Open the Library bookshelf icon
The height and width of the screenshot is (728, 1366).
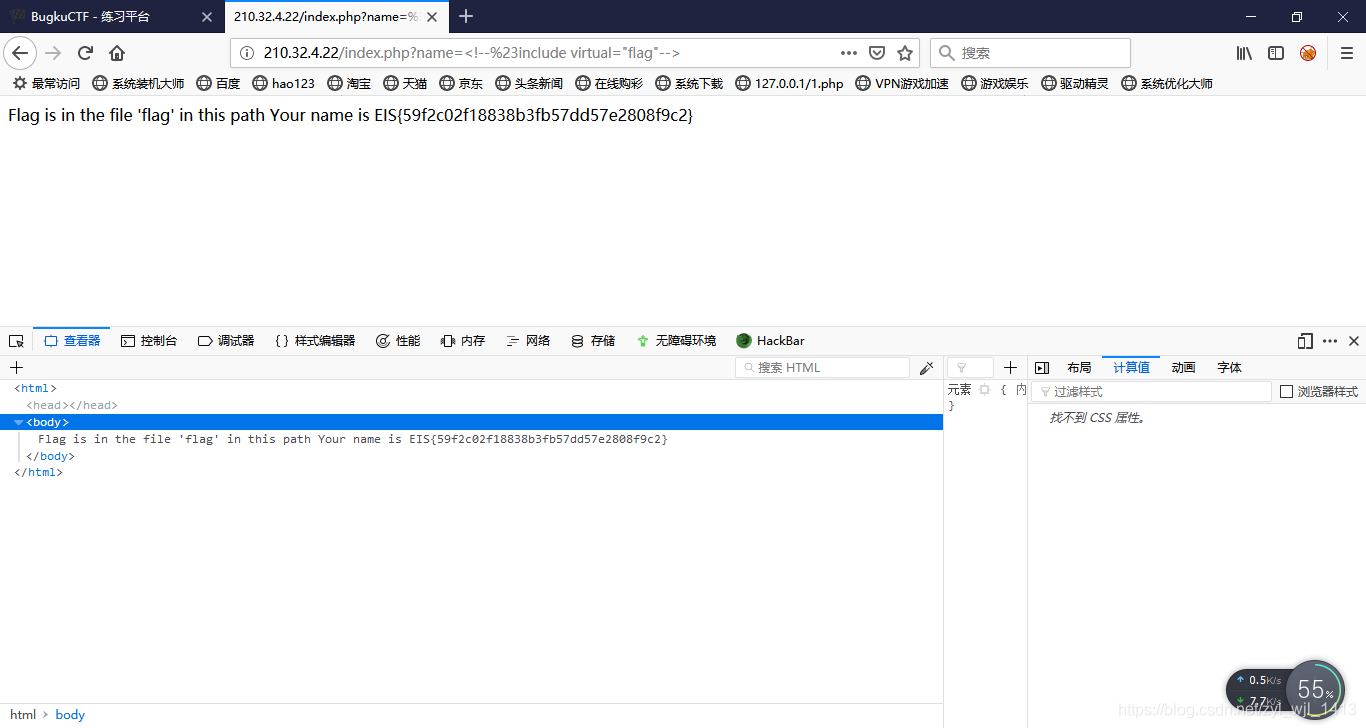[1244, 53]
